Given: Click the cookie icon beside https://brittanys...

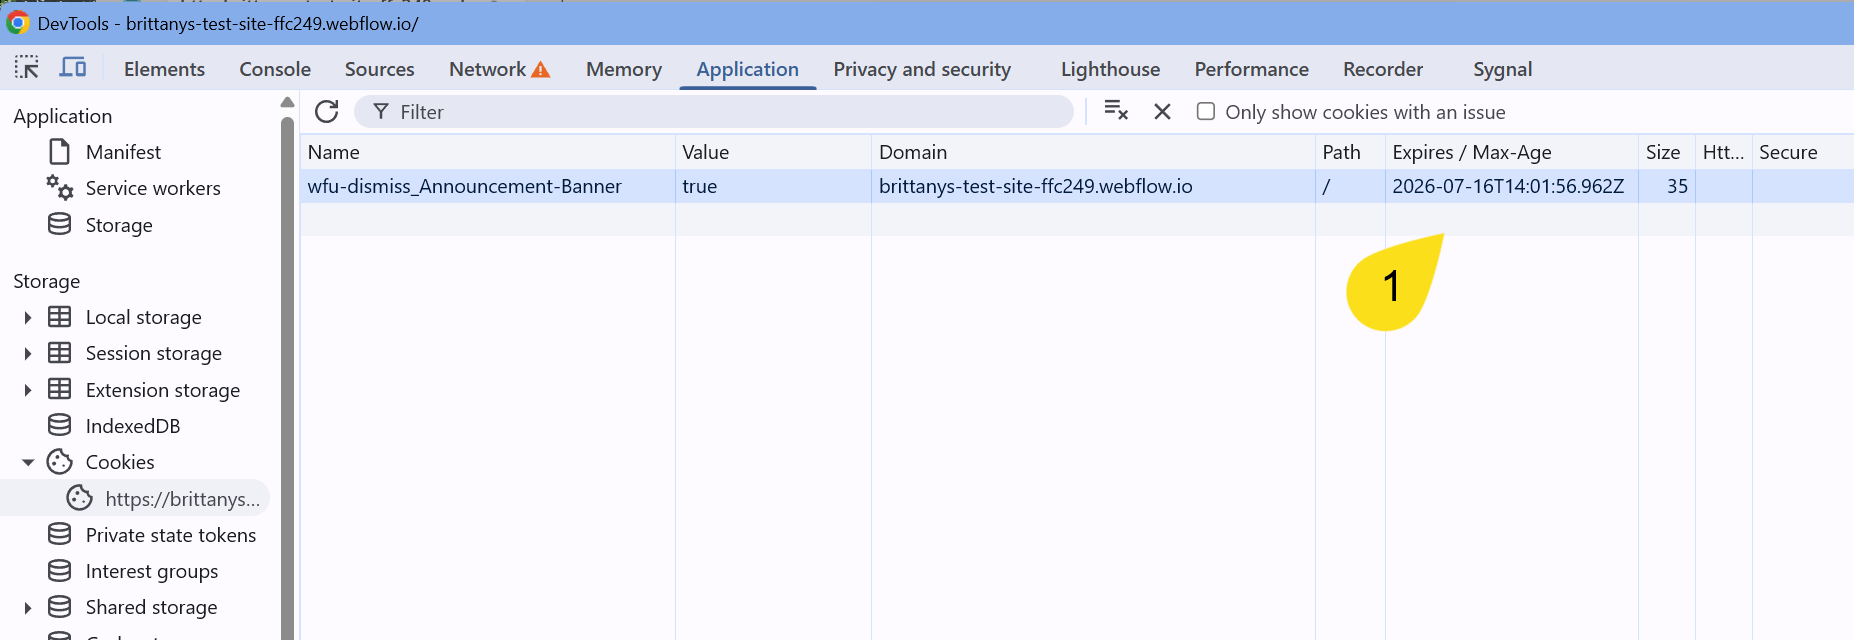Looking at the screenshot, I should 80,498.
